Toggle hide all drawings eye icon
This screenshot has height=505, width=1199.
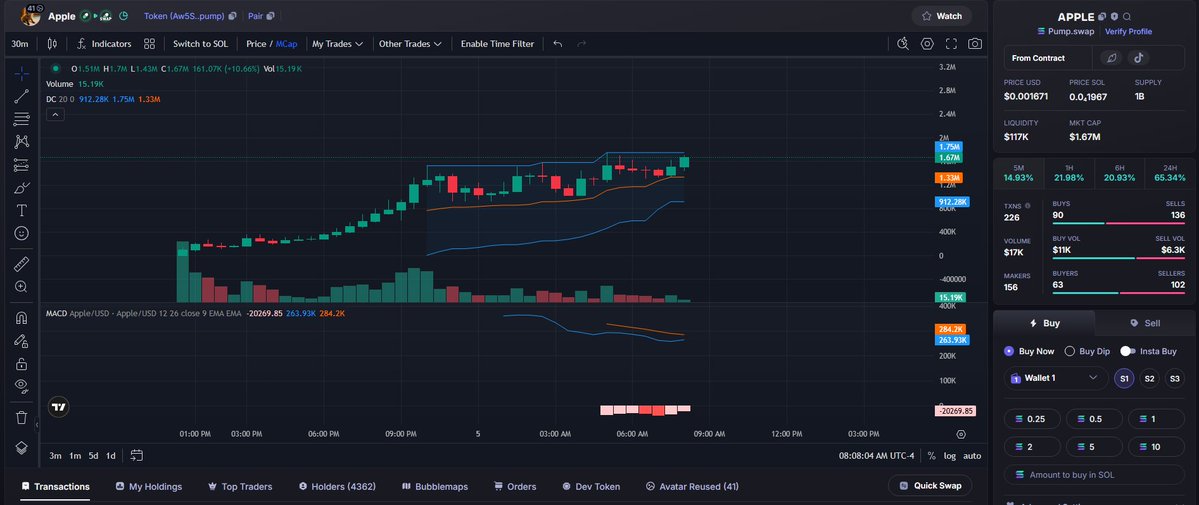[21, 386]
